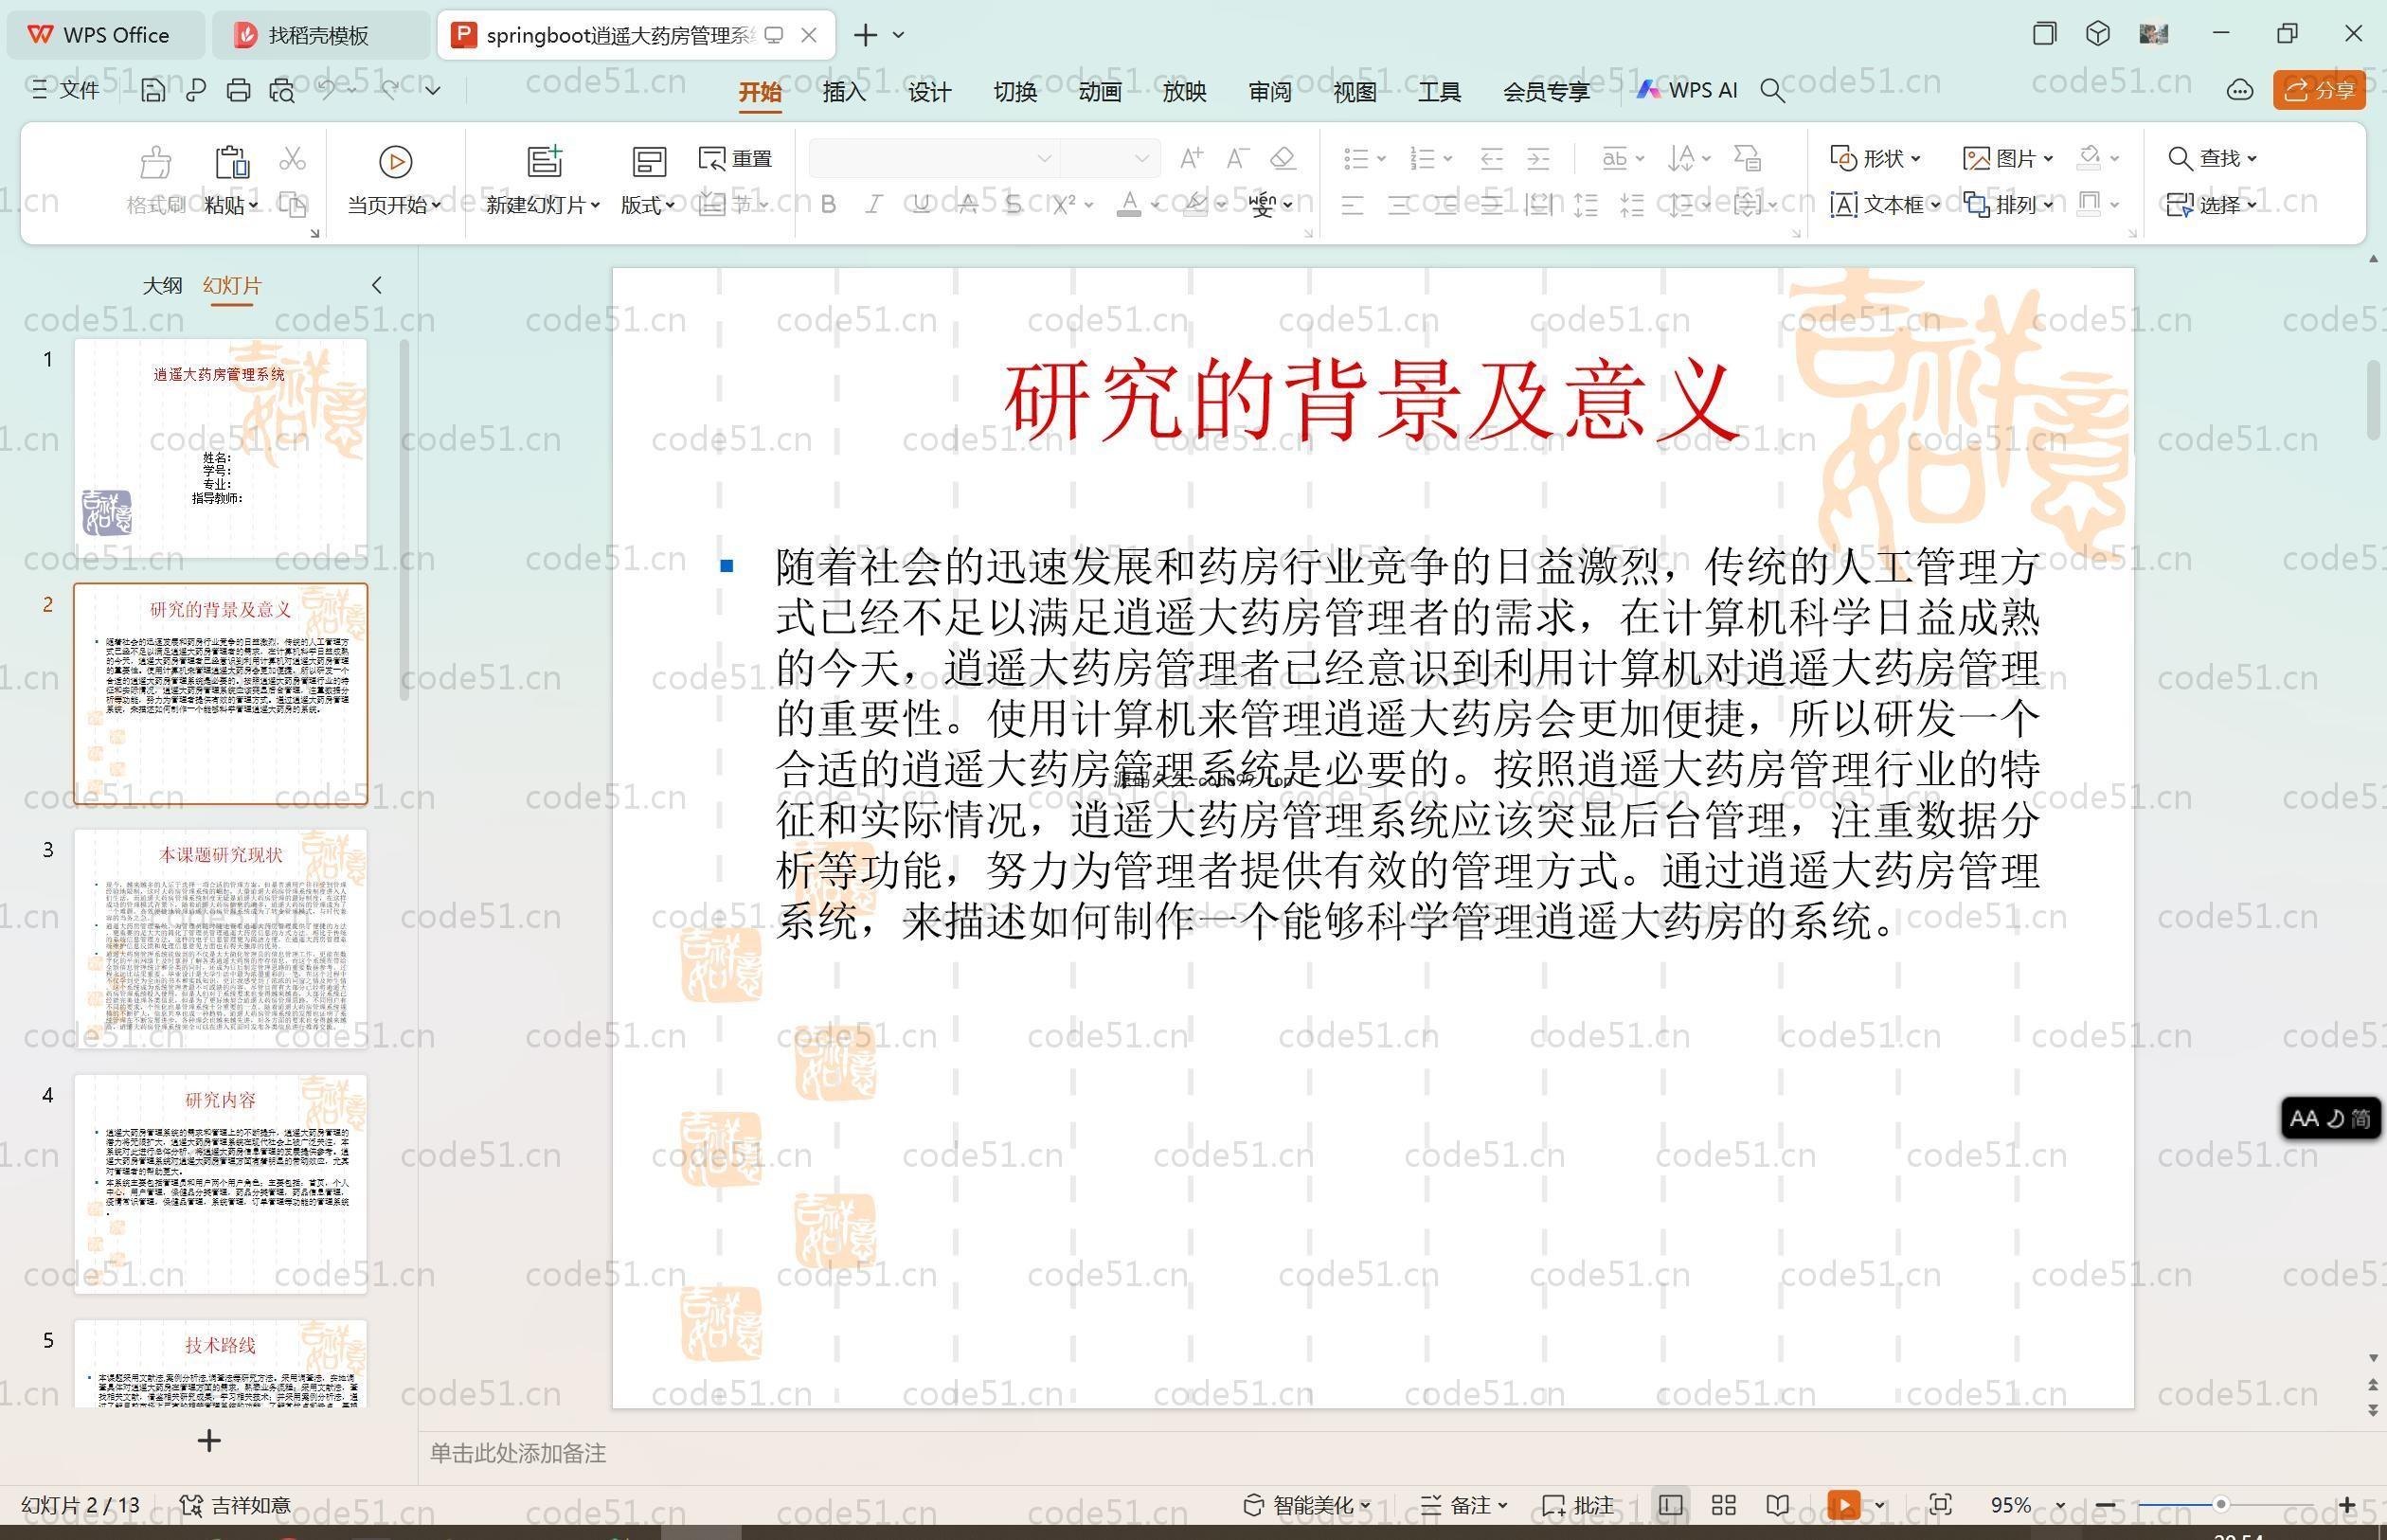The height and width of the screenshot is (1540, 2387).
Task: Click the WPS AI button
Action: 1687,90
